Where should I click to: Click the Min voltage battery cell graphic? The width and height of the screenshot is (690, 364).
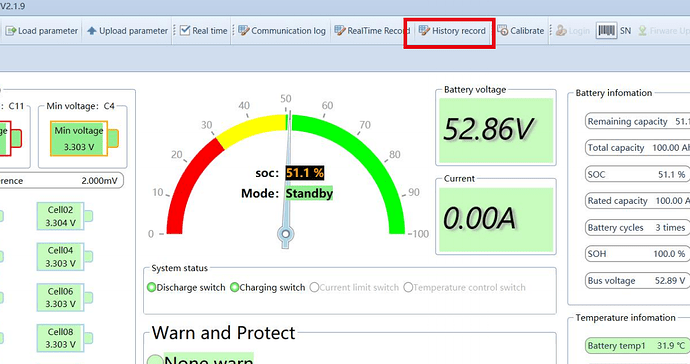point(84,138)
